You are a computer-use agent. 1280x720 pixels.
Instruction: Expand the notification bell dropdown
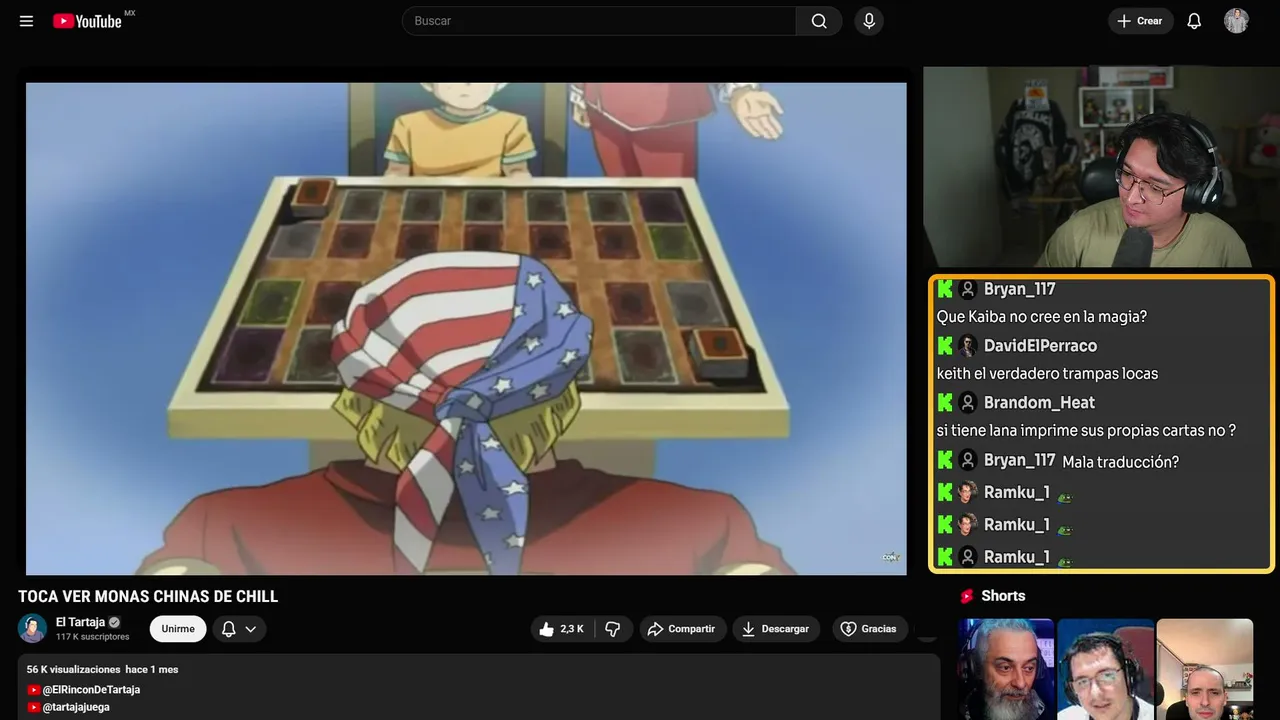[x=239, y=629]
